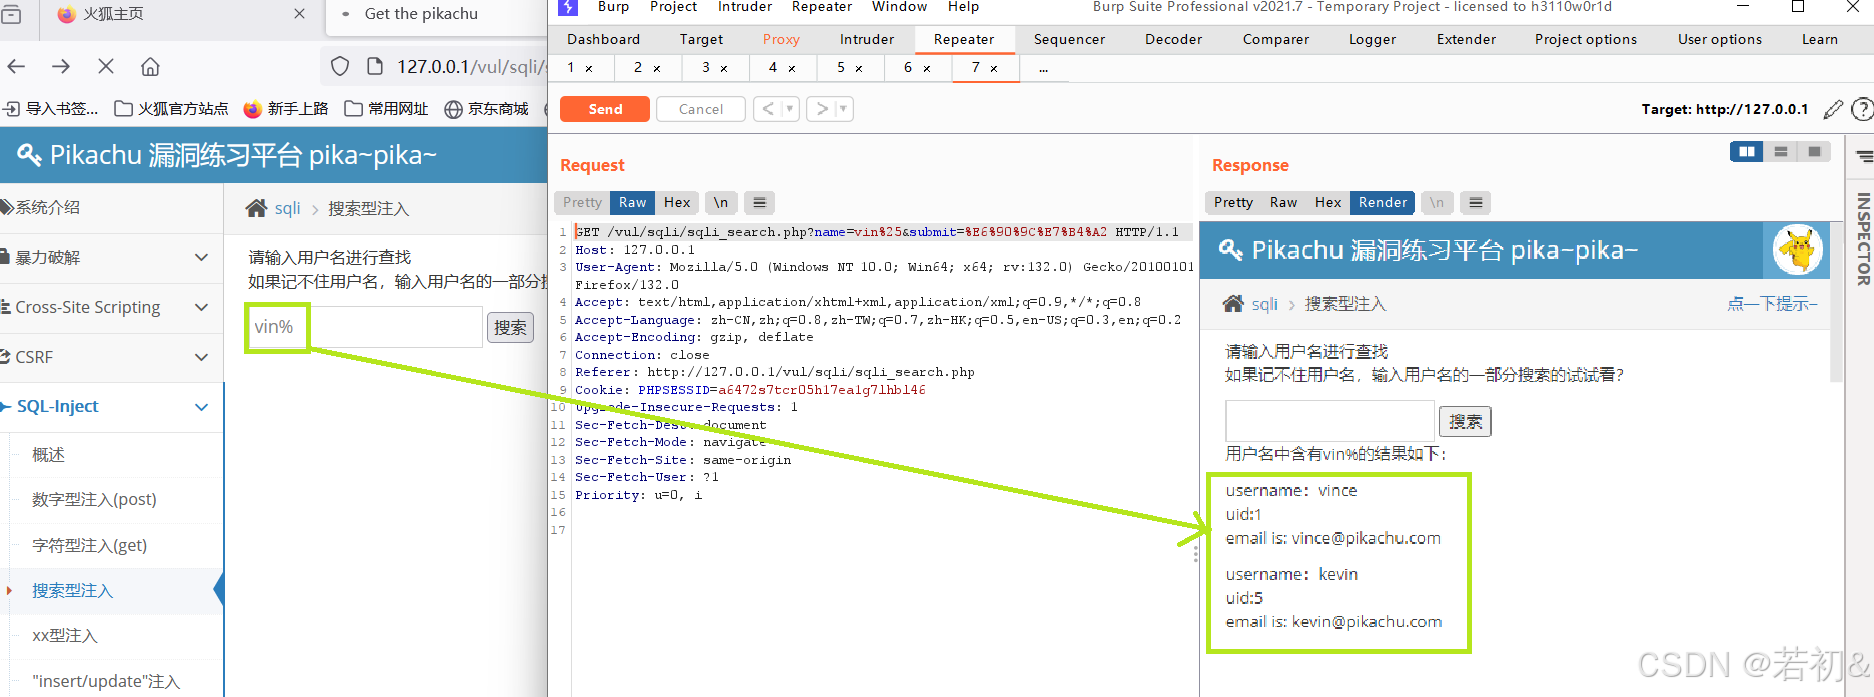
Task: Toggle request non-printable \n characters
Action: [721, 202]
